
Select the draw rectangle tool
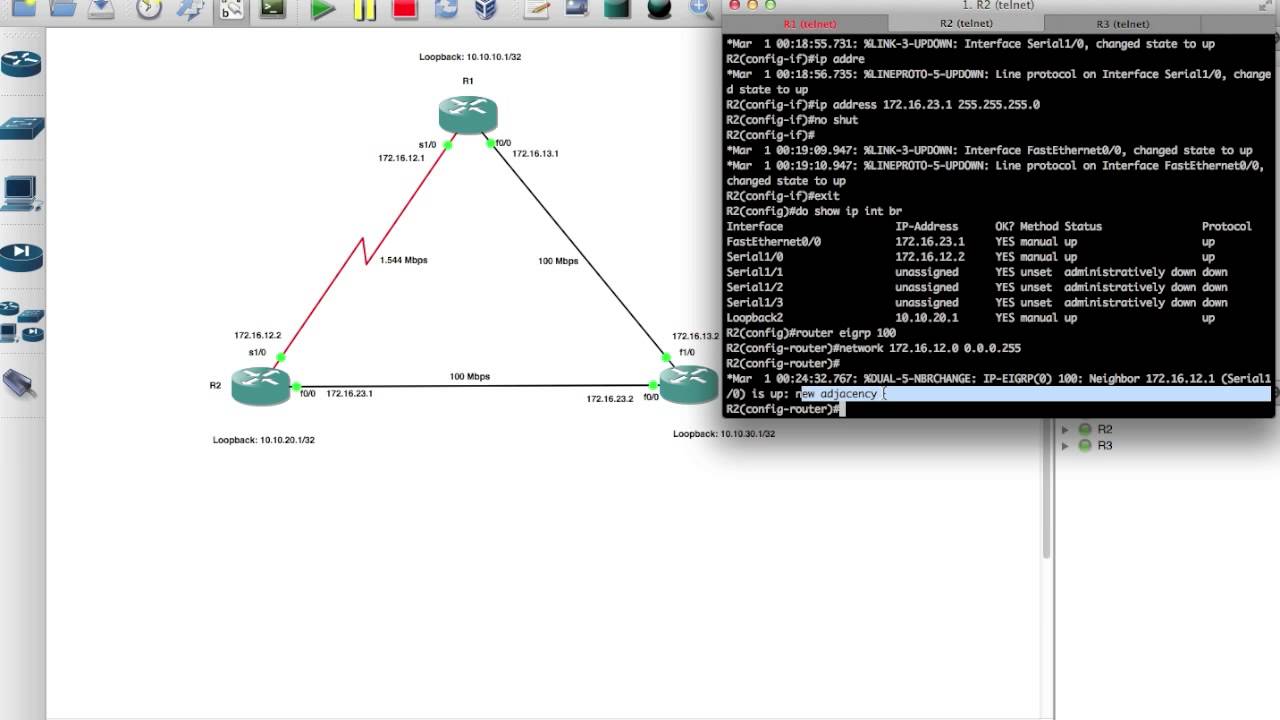click(x=618, y=8)
